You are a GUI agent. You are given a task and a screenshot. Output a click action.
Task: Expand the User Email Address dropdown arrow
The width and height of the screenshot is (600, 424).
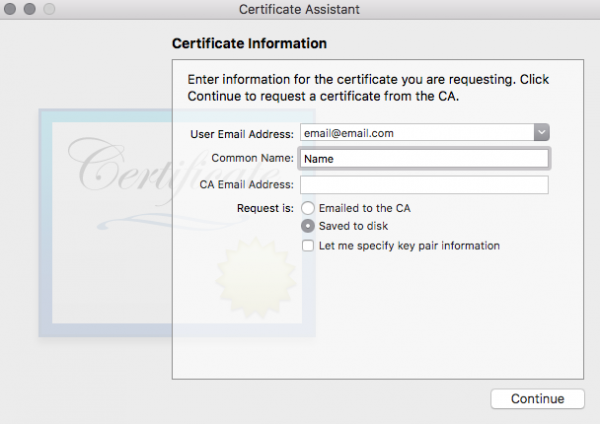click(540, 132)
